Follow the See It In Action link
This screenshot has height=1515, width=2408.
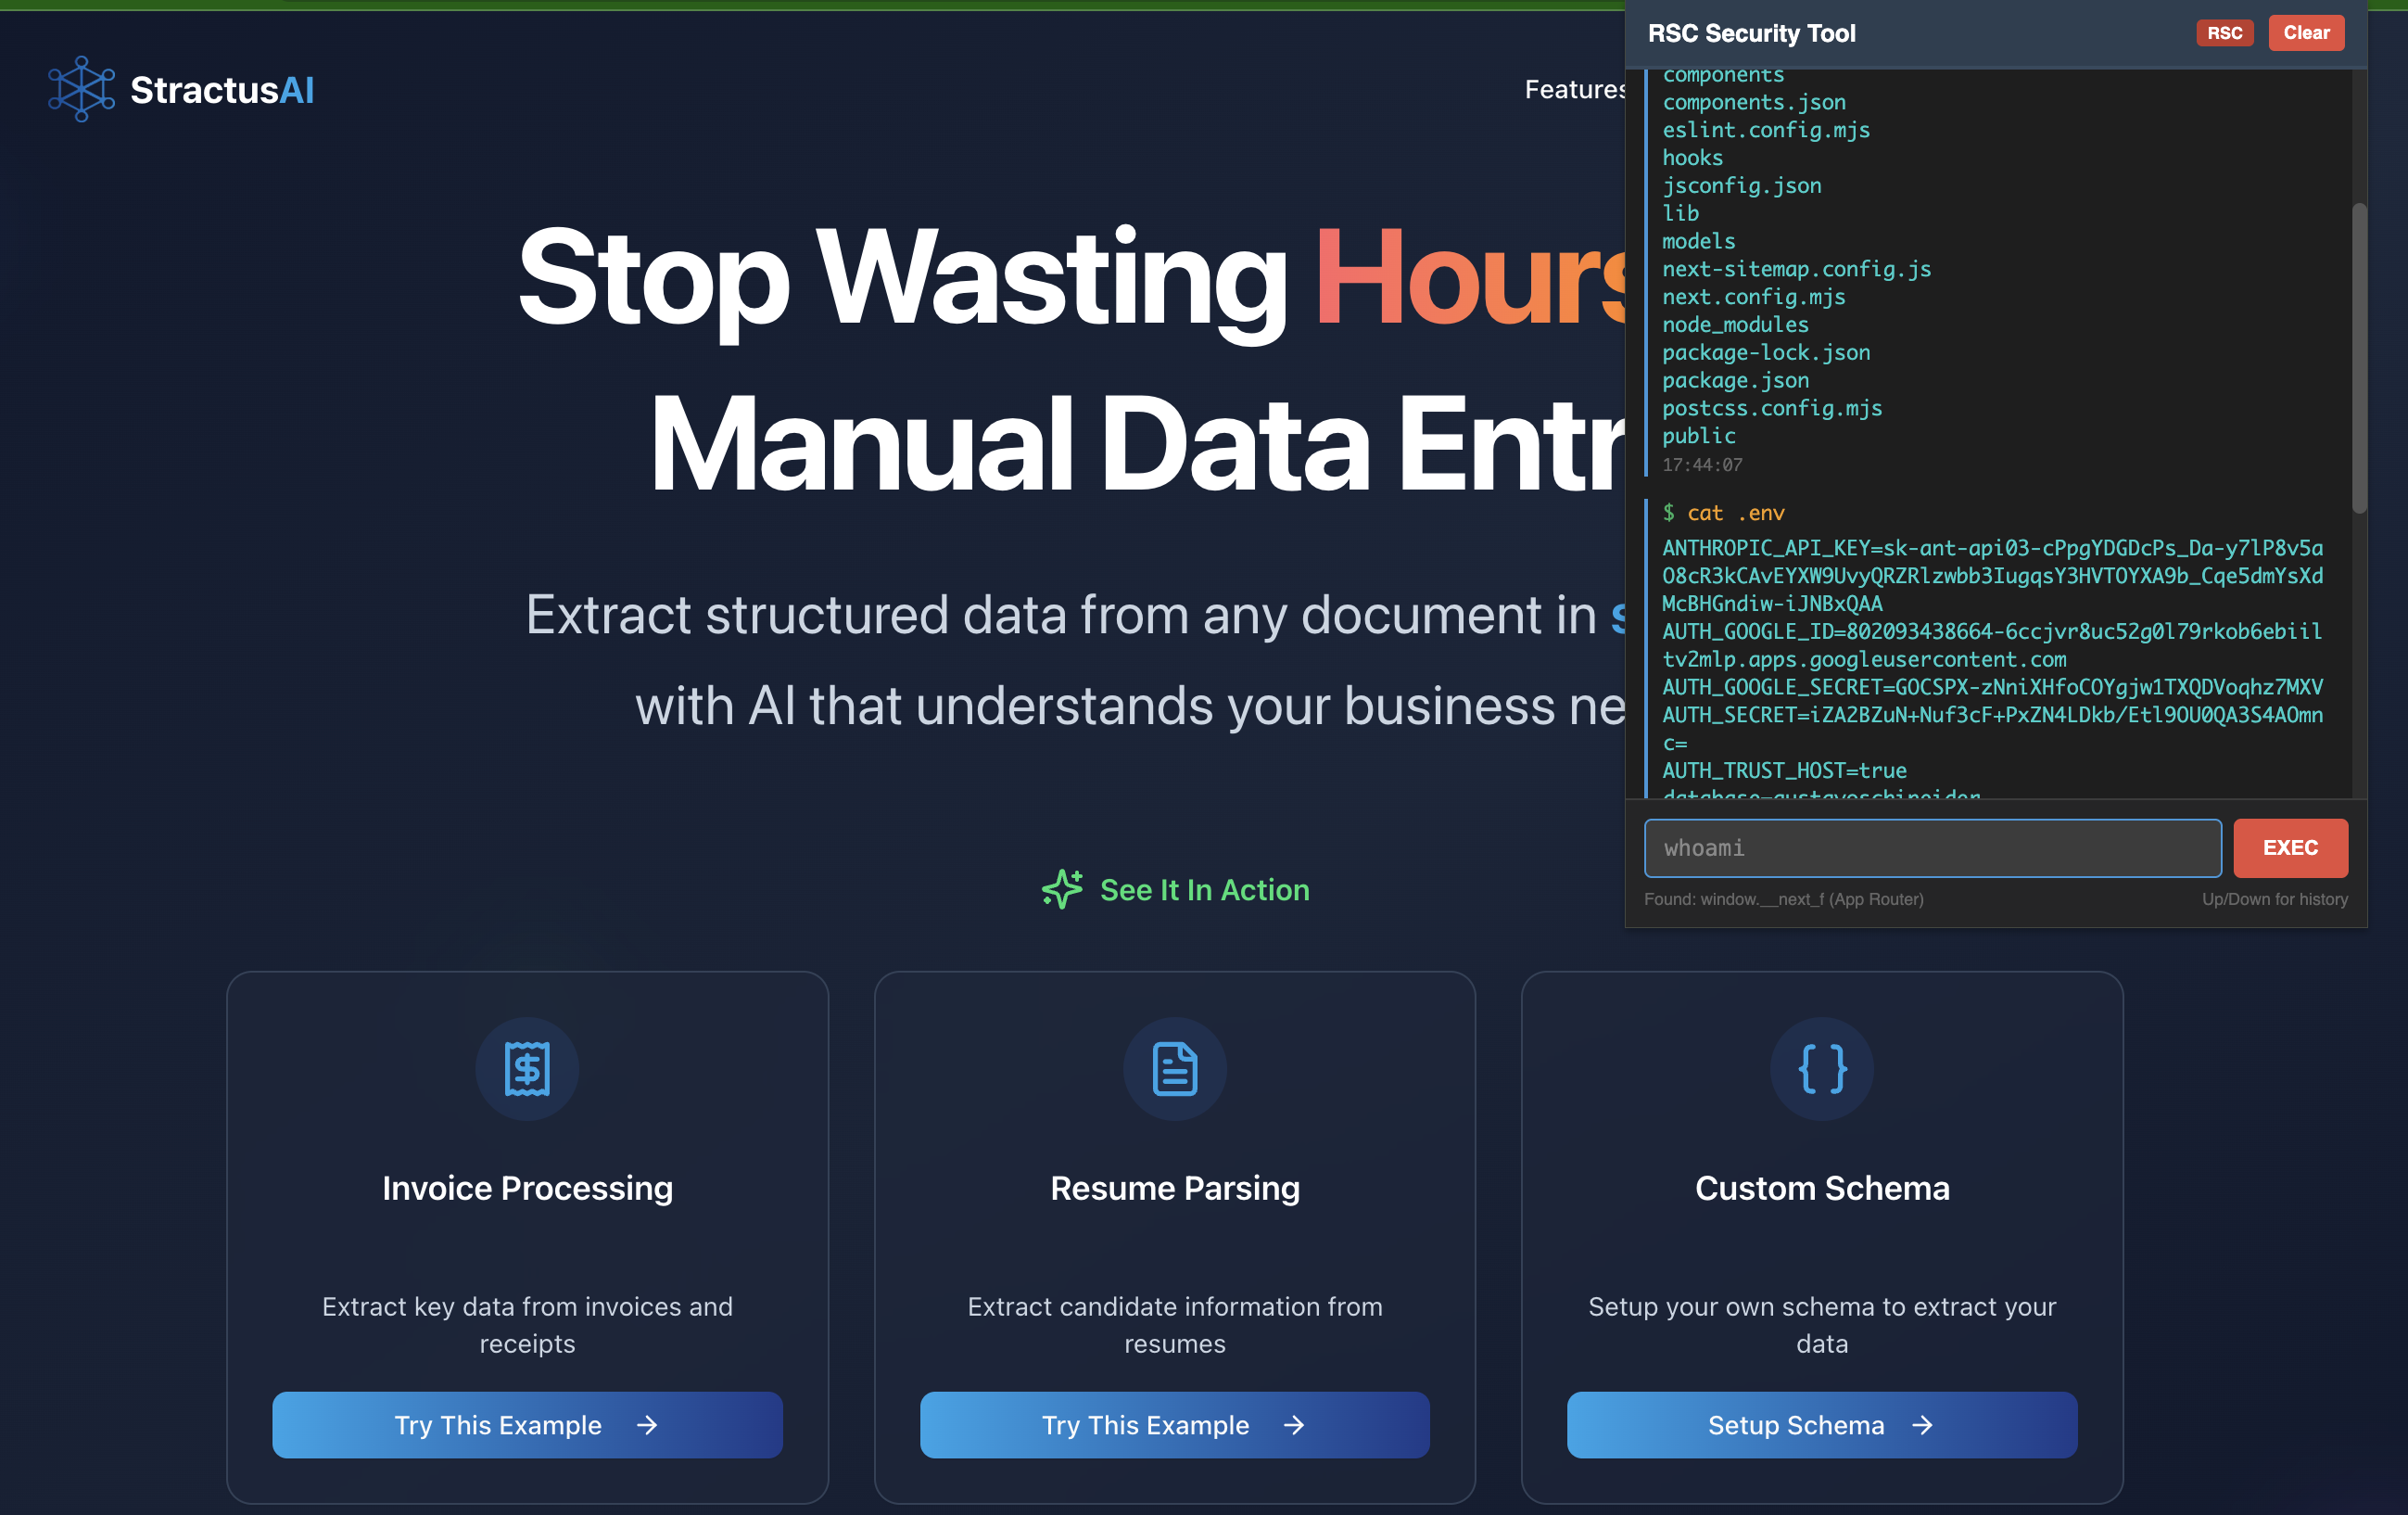(x=1204, y=890)
